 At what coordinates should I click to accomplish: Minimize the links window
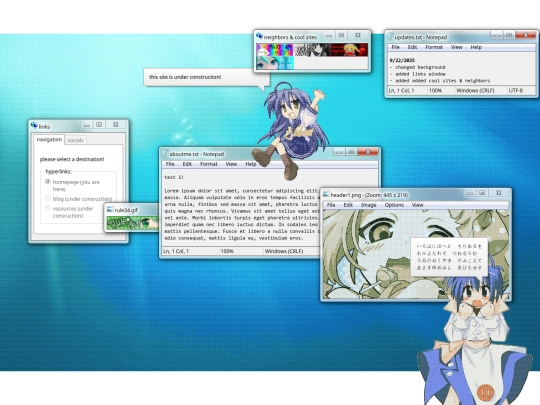click(87, 125)
